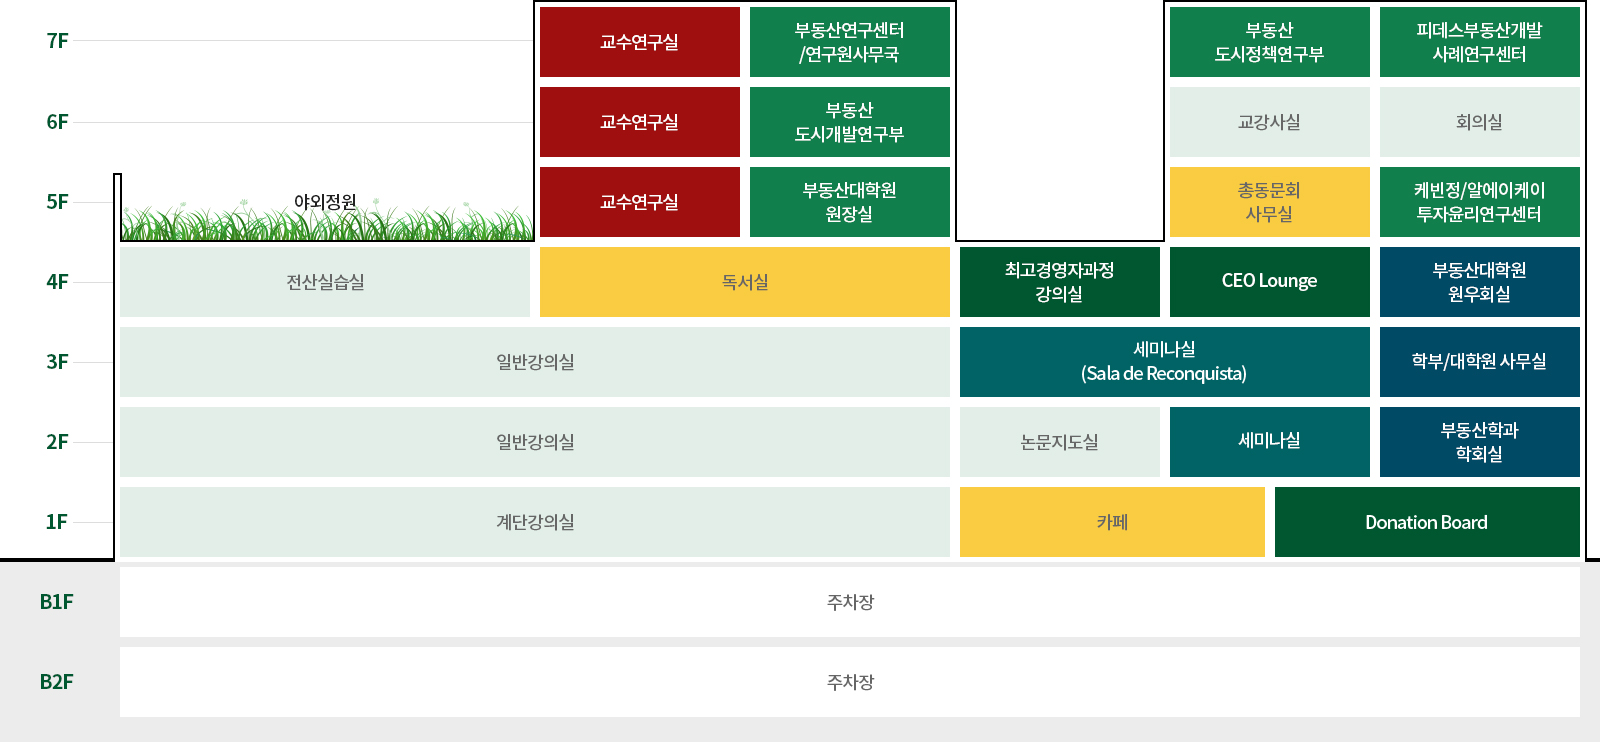Select the 총동문회 사무실 yellow block
This screenshot has width=1600, height=742.
tap(1269, 202)
